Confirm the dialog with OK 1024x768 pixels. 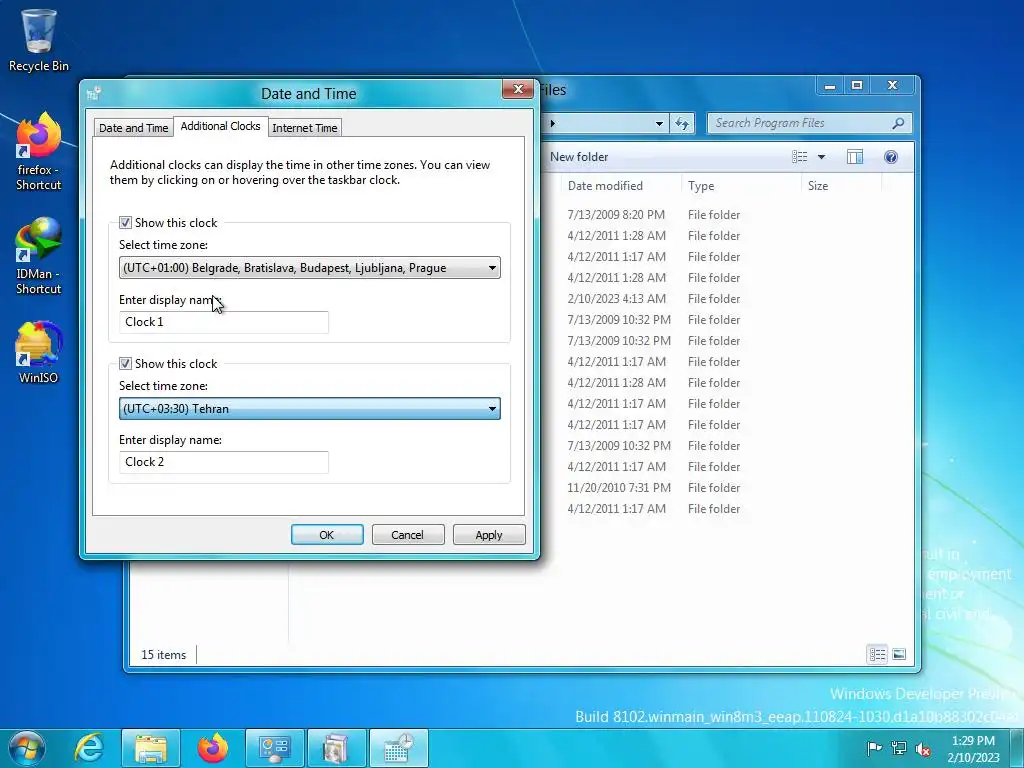click(x=327, y=535)
